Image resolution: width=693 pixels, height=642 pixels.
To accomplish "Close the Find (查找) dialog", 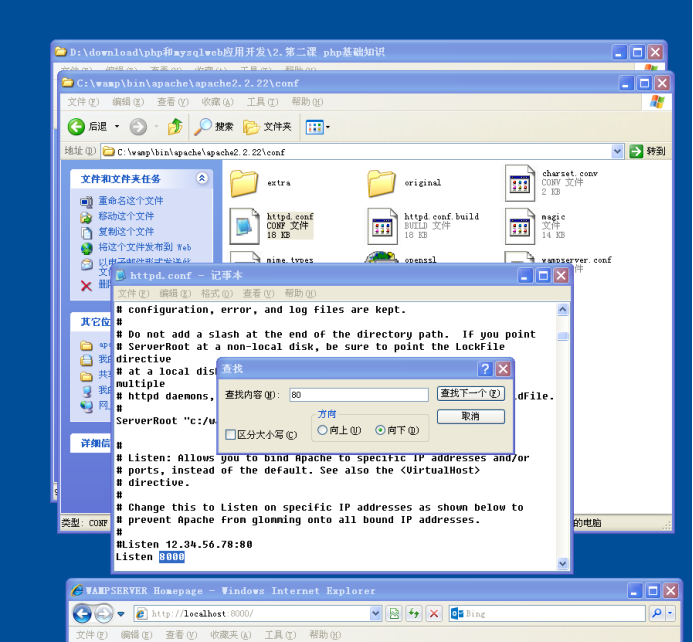I will pos(503,368).
